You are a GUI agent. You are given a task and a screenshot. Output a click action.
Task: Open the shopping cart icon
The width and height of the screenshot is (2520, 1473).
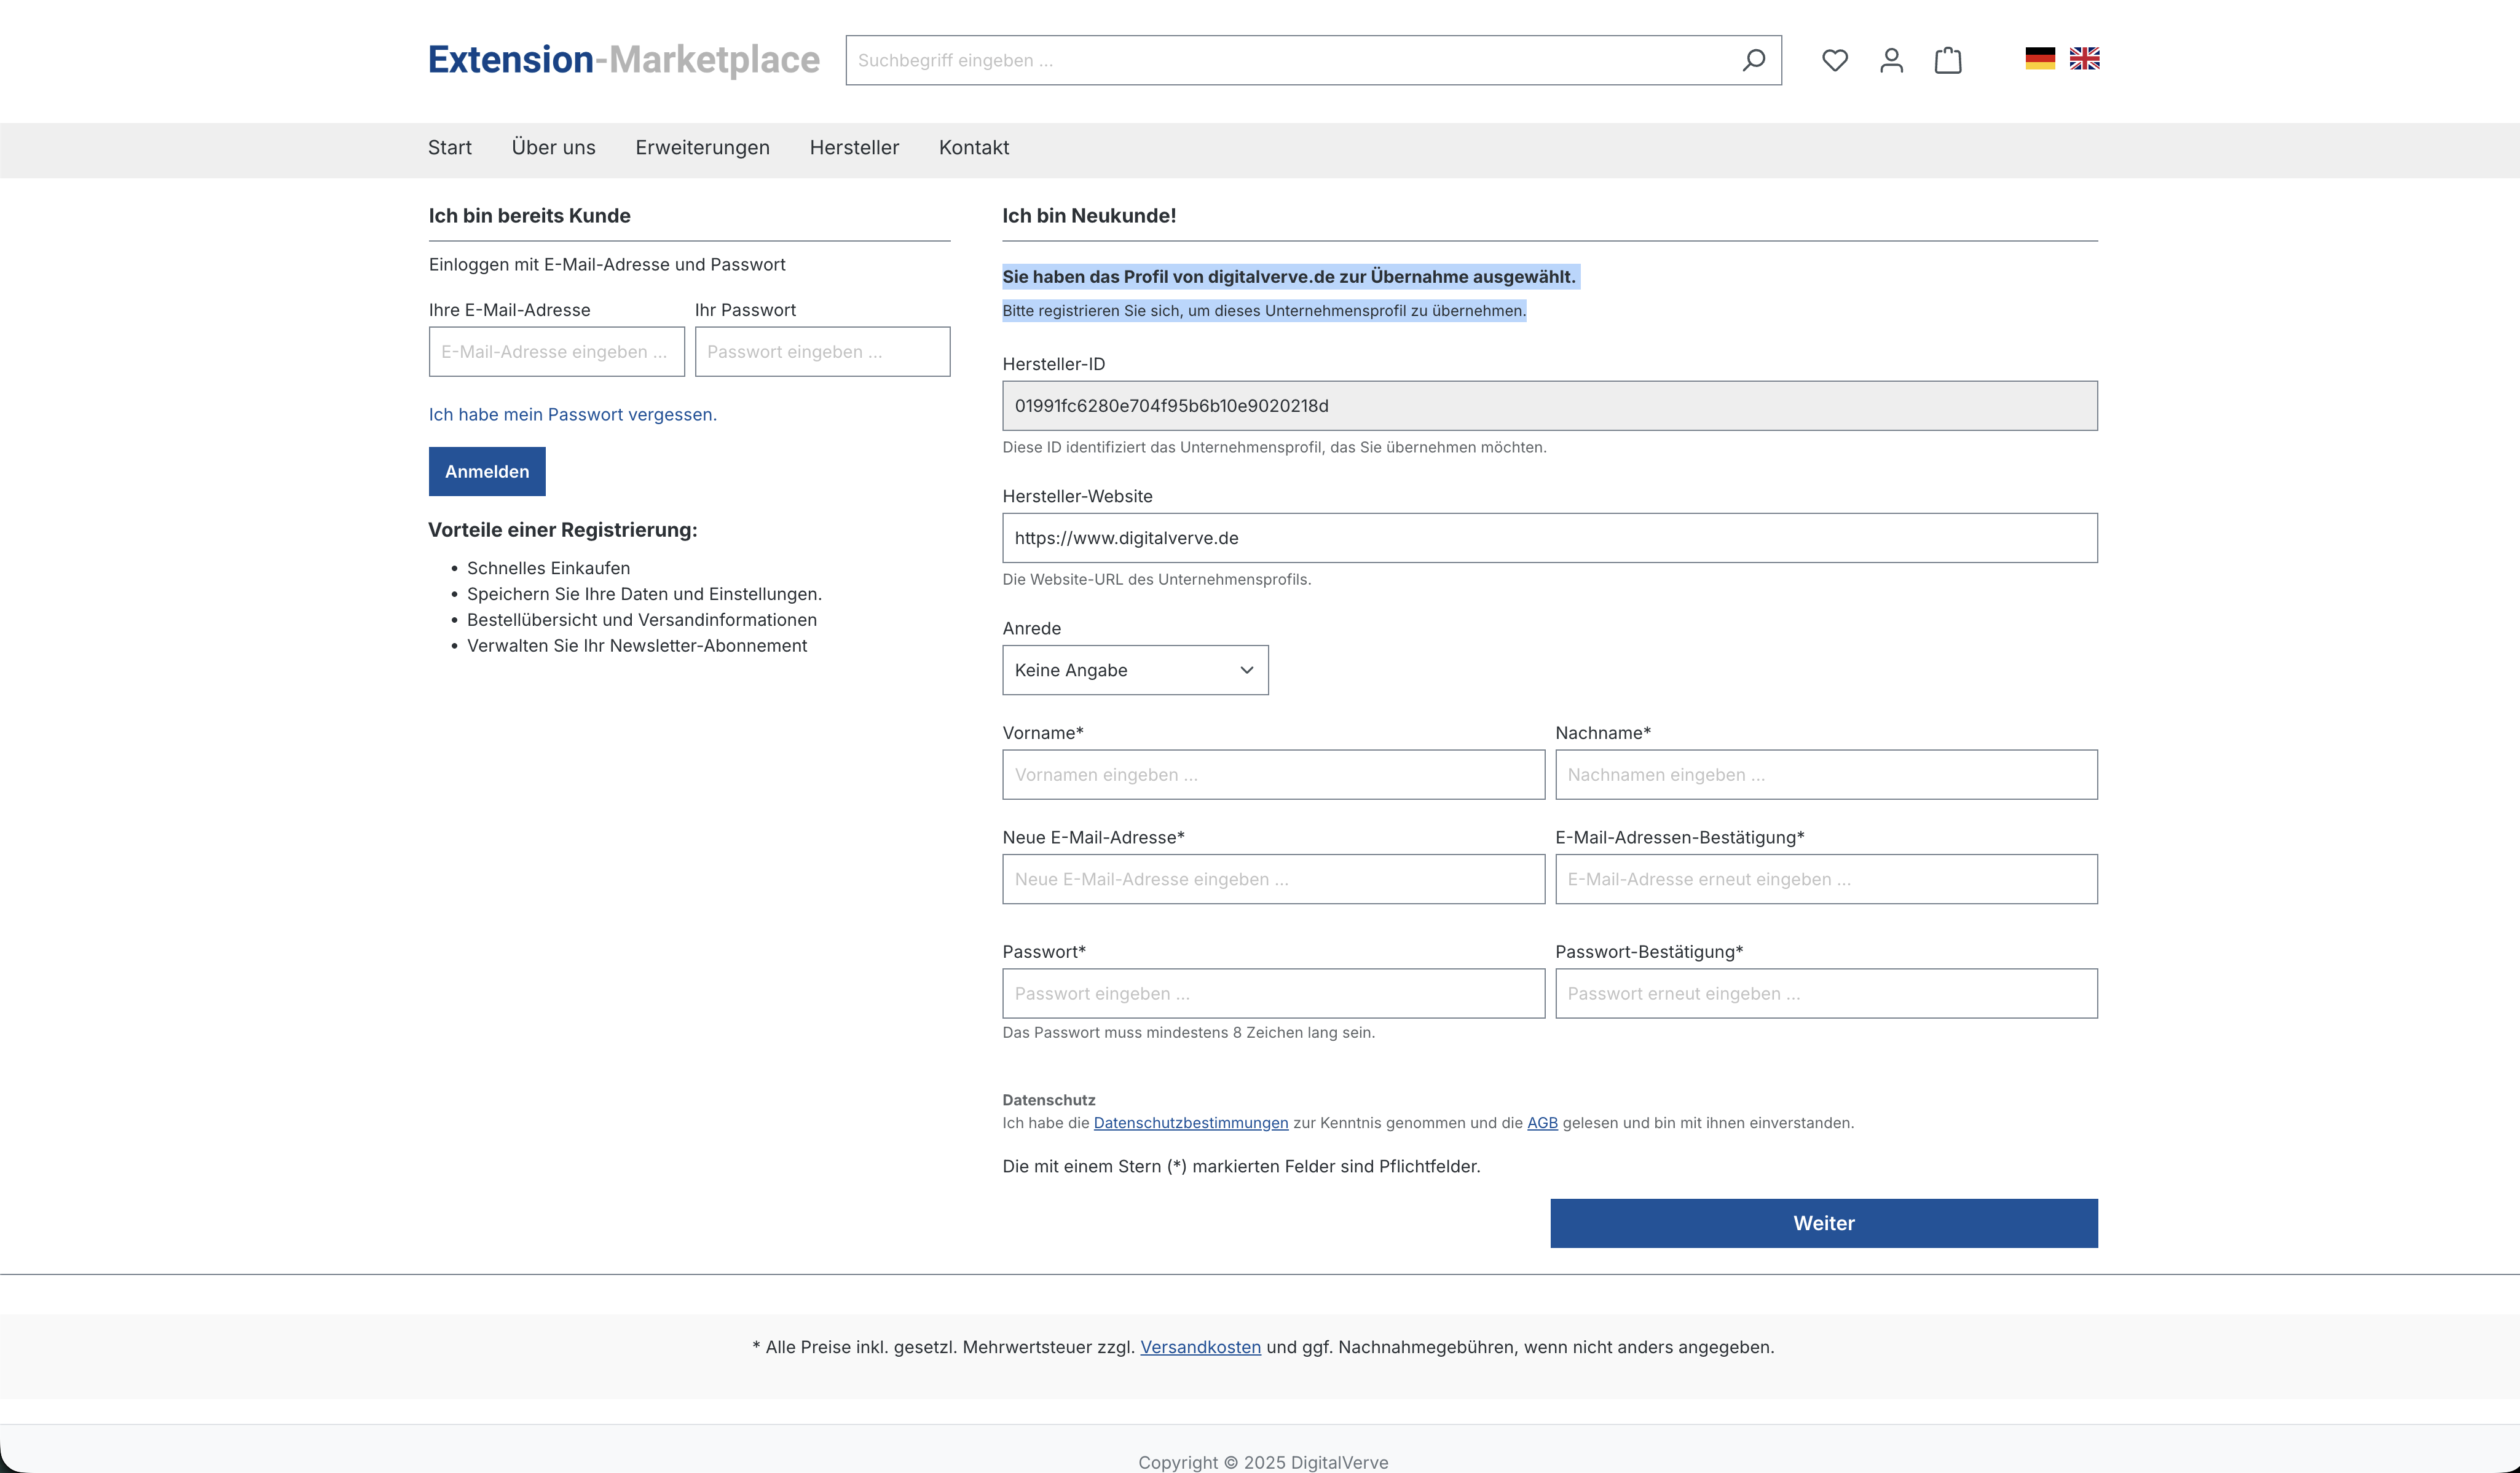pyautogui.click(x=1947, y=60)
